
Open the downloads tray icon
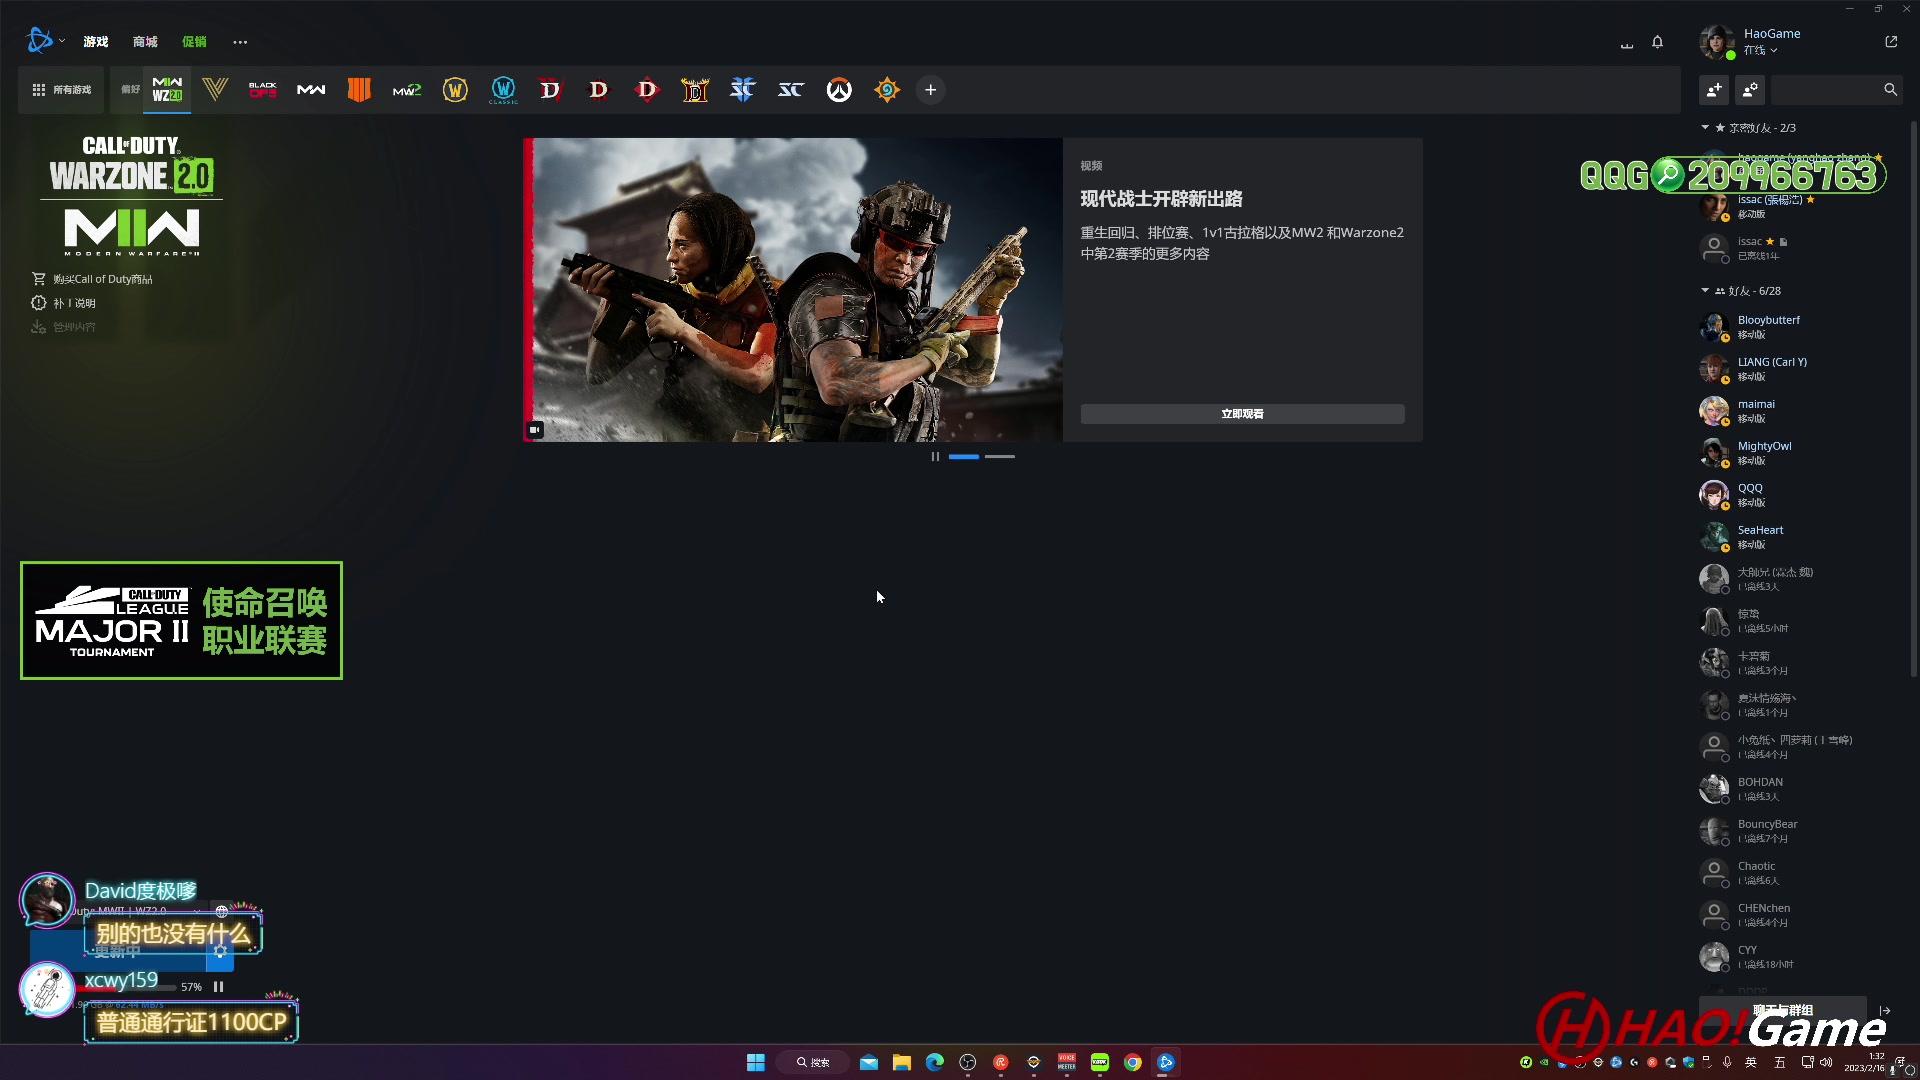1627,43
